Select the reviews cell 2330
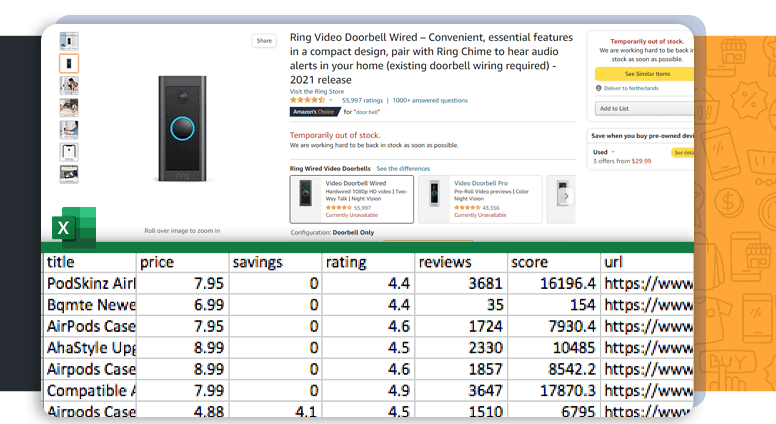The height and width of the screenshot is (424, 776). [x=461, y=348]
